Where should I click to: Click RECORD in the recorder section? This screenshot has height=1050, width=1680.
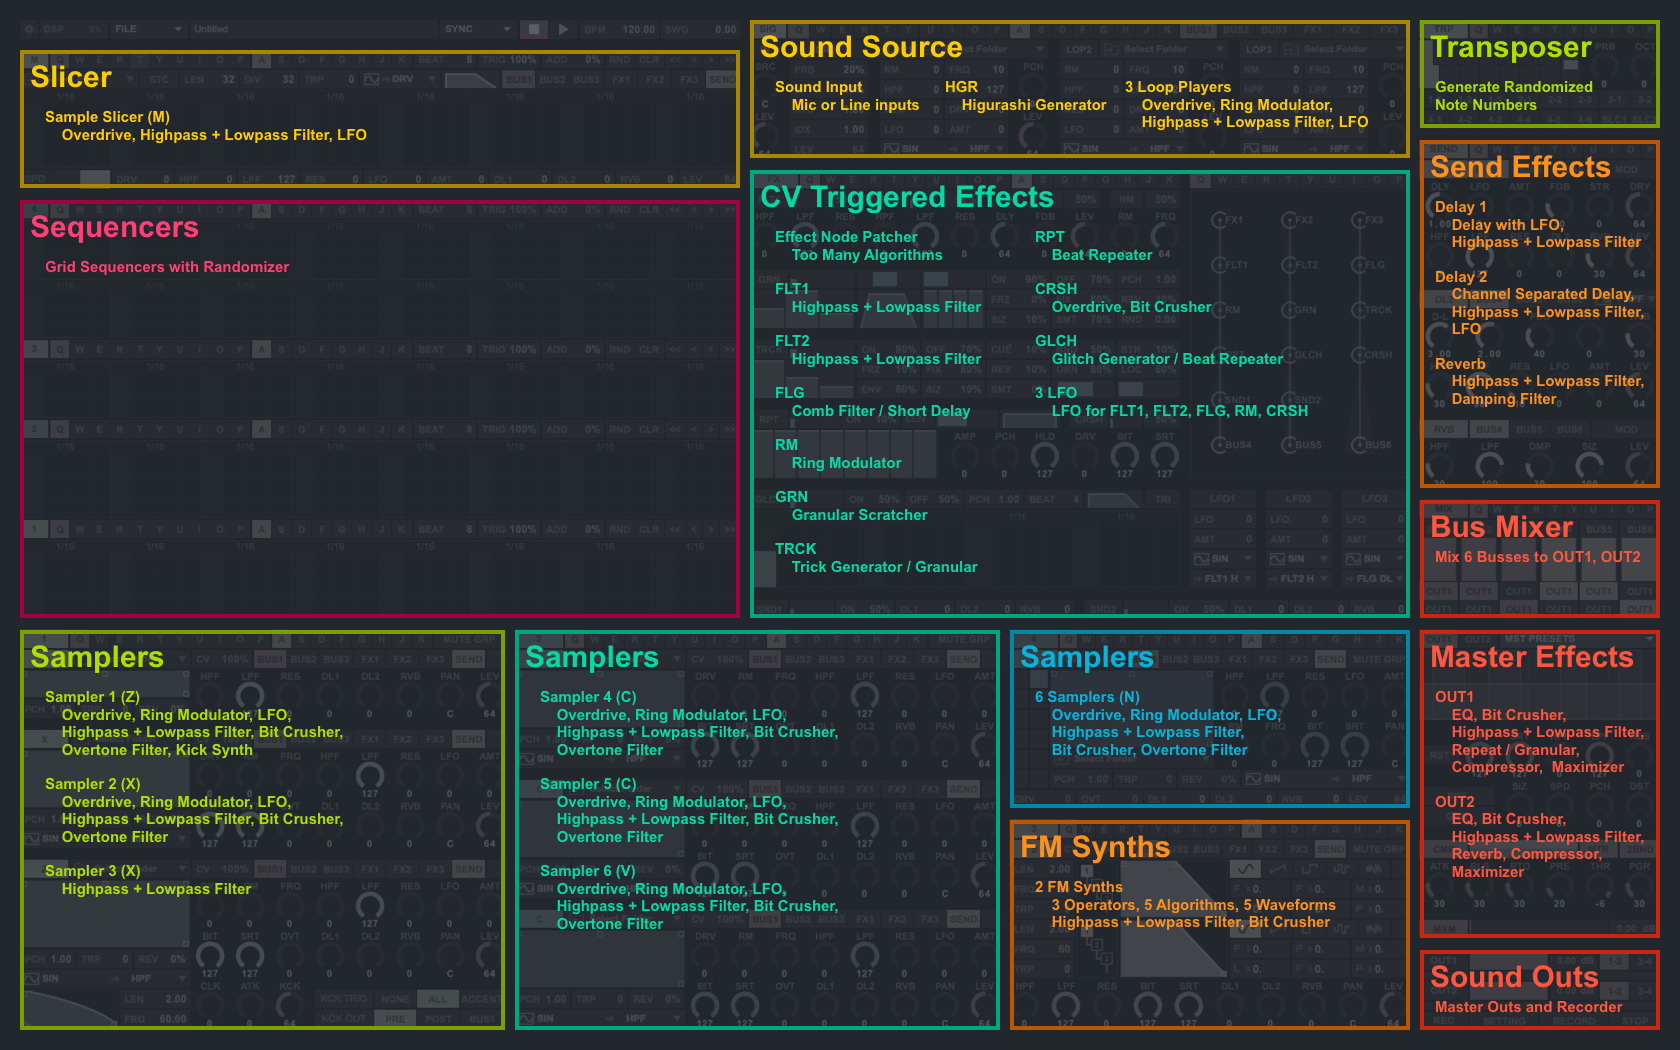1574,1021
